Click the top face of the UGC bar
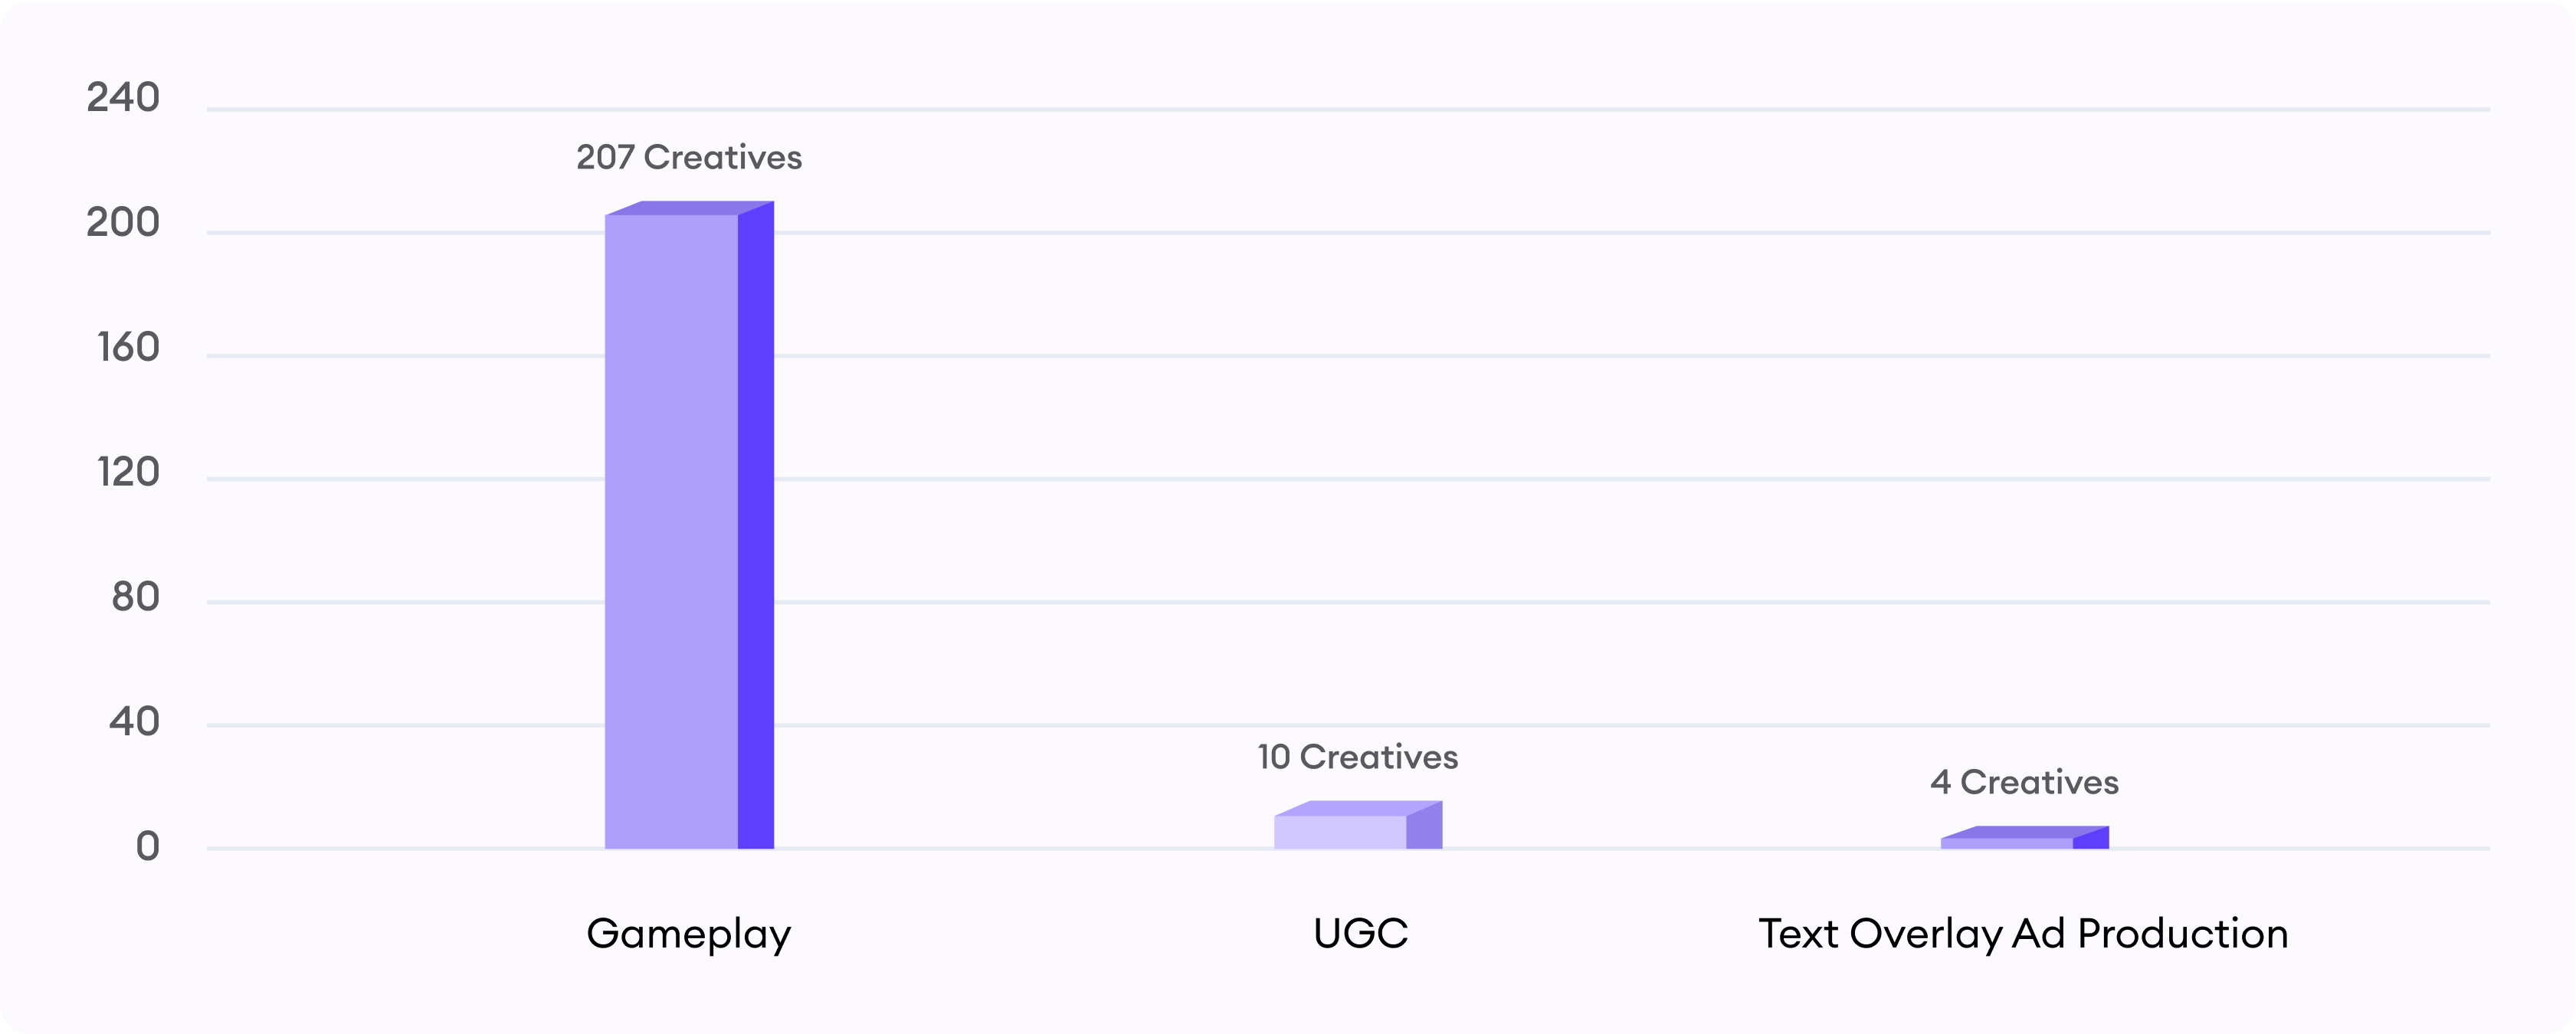This screenshot has width=2576, height=1034. tap(1358, 808)
